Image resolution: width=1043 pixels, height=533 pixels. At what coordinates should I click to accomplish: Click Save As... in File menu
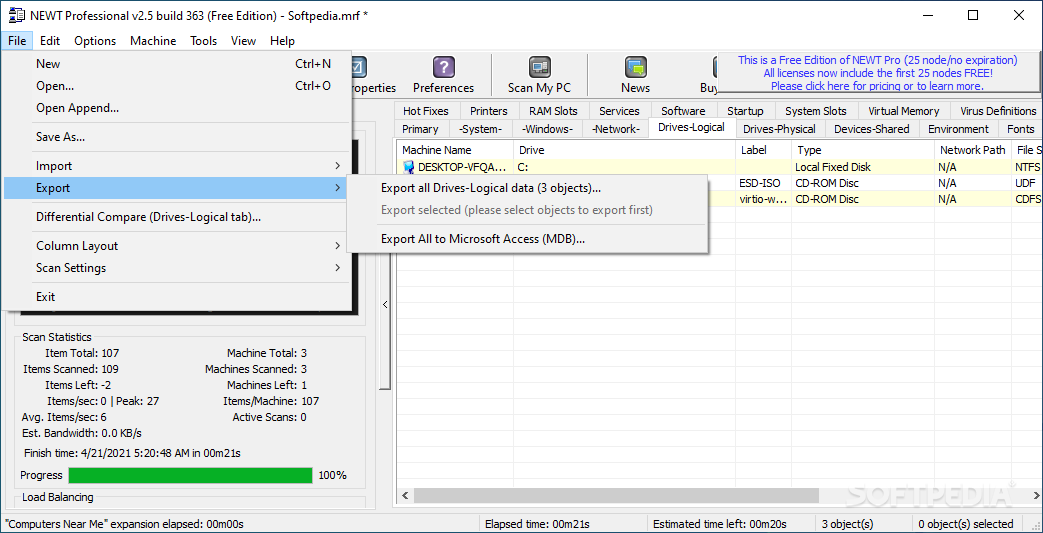(x=176, y=137)
